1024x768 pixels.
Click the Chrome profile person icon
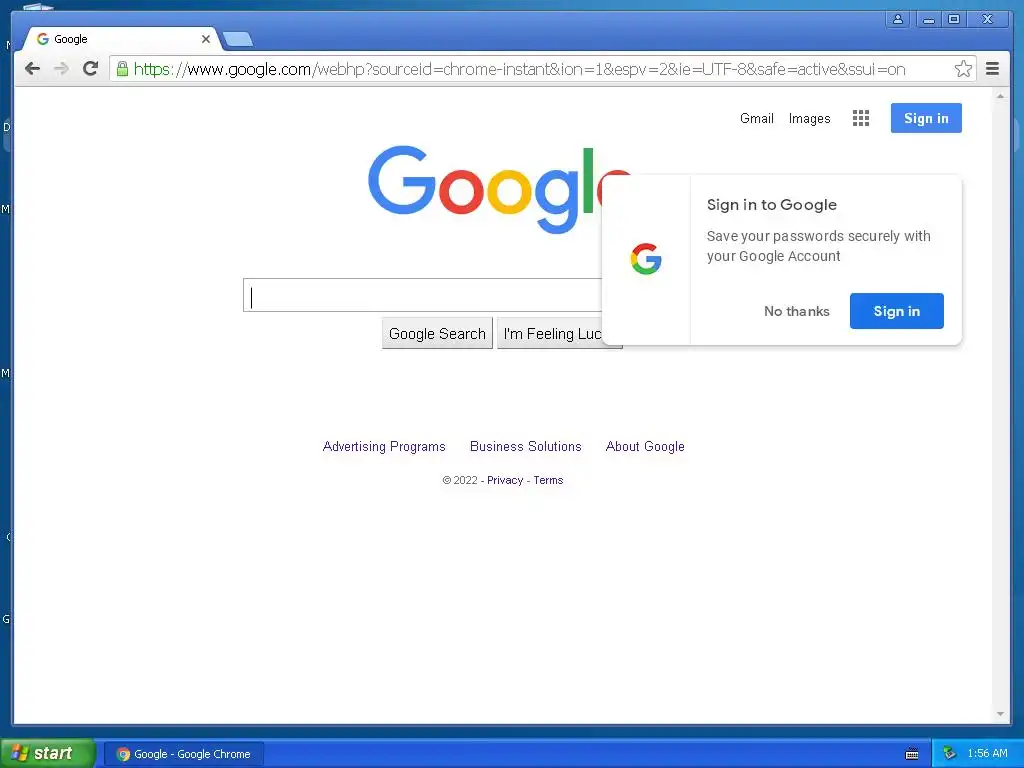(898, 19)
